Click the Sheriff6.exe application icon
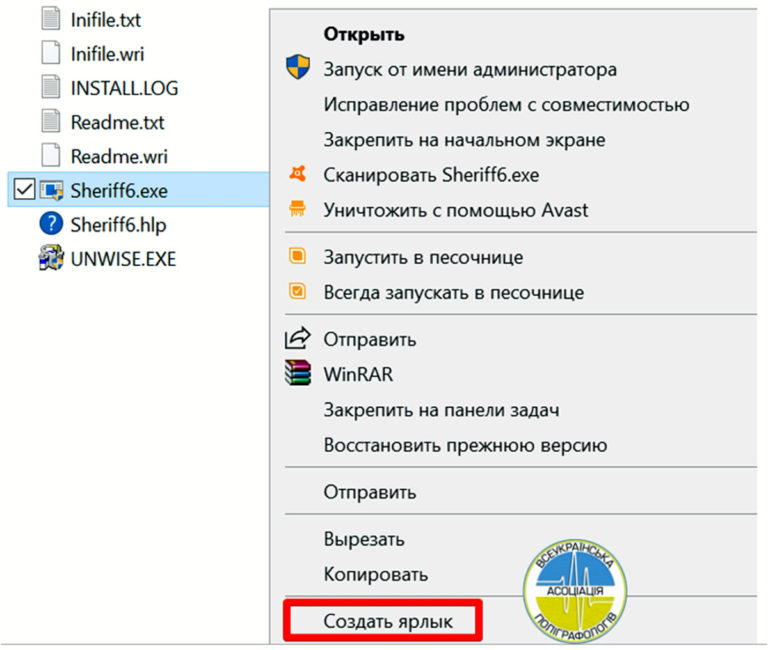The image size is (768, 650). coord(52,190)
